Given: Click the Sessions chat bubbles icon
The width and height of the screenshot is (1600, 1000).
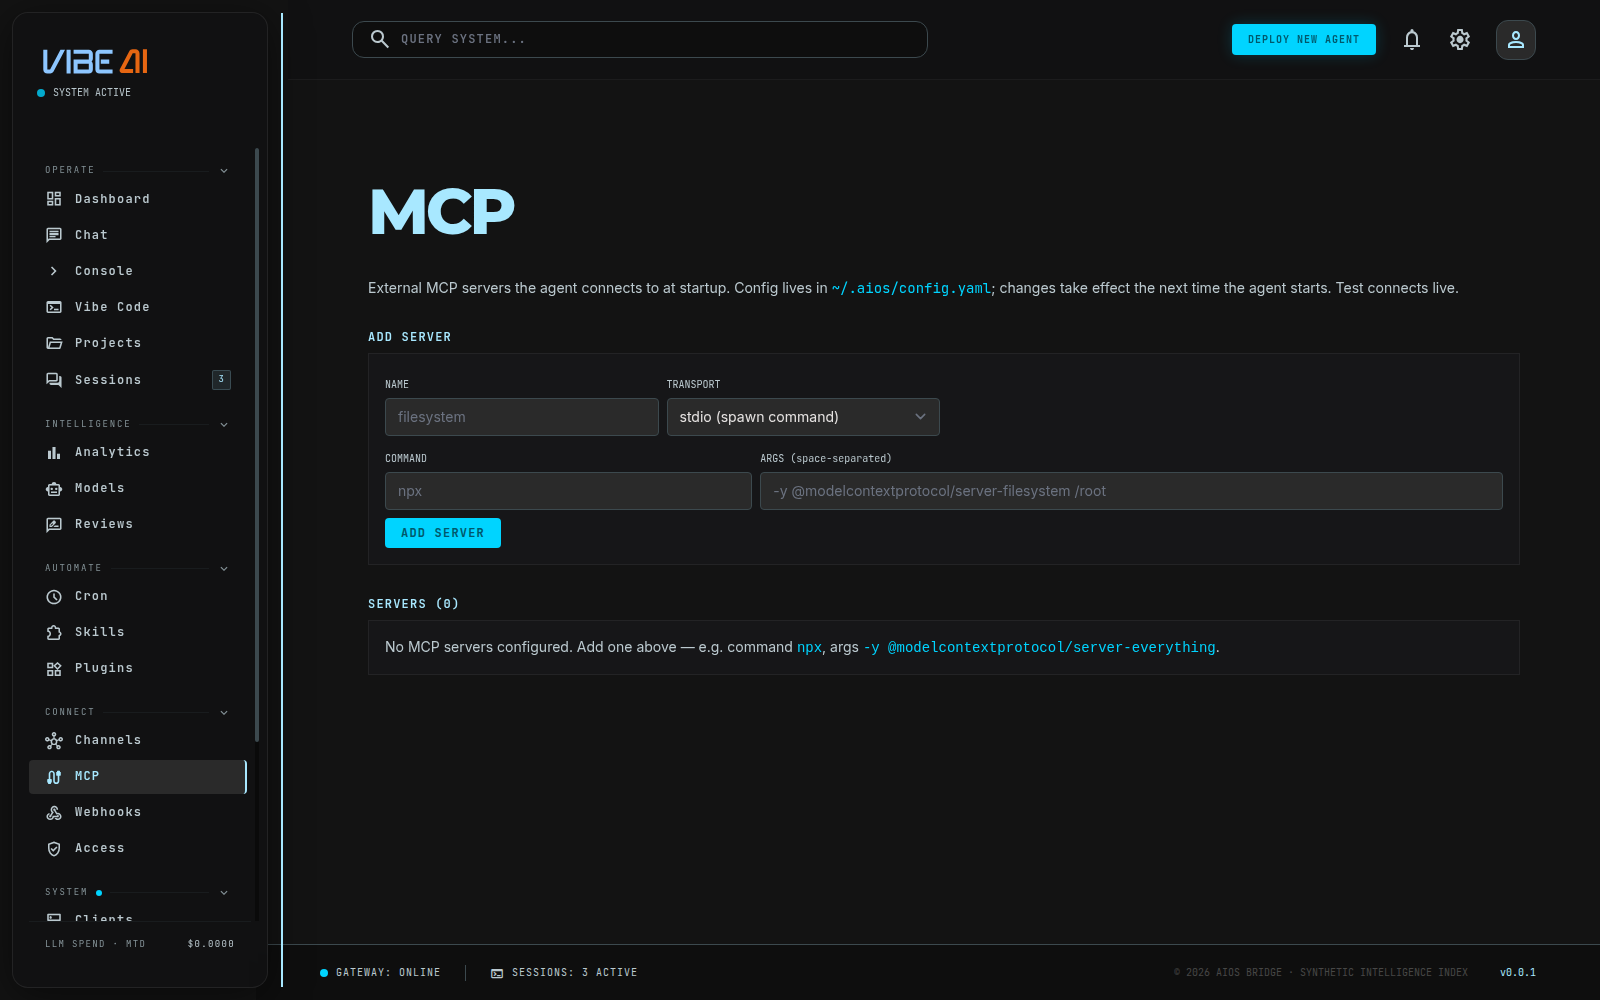Looking at the screenshot, I should (x=54, y=380).
